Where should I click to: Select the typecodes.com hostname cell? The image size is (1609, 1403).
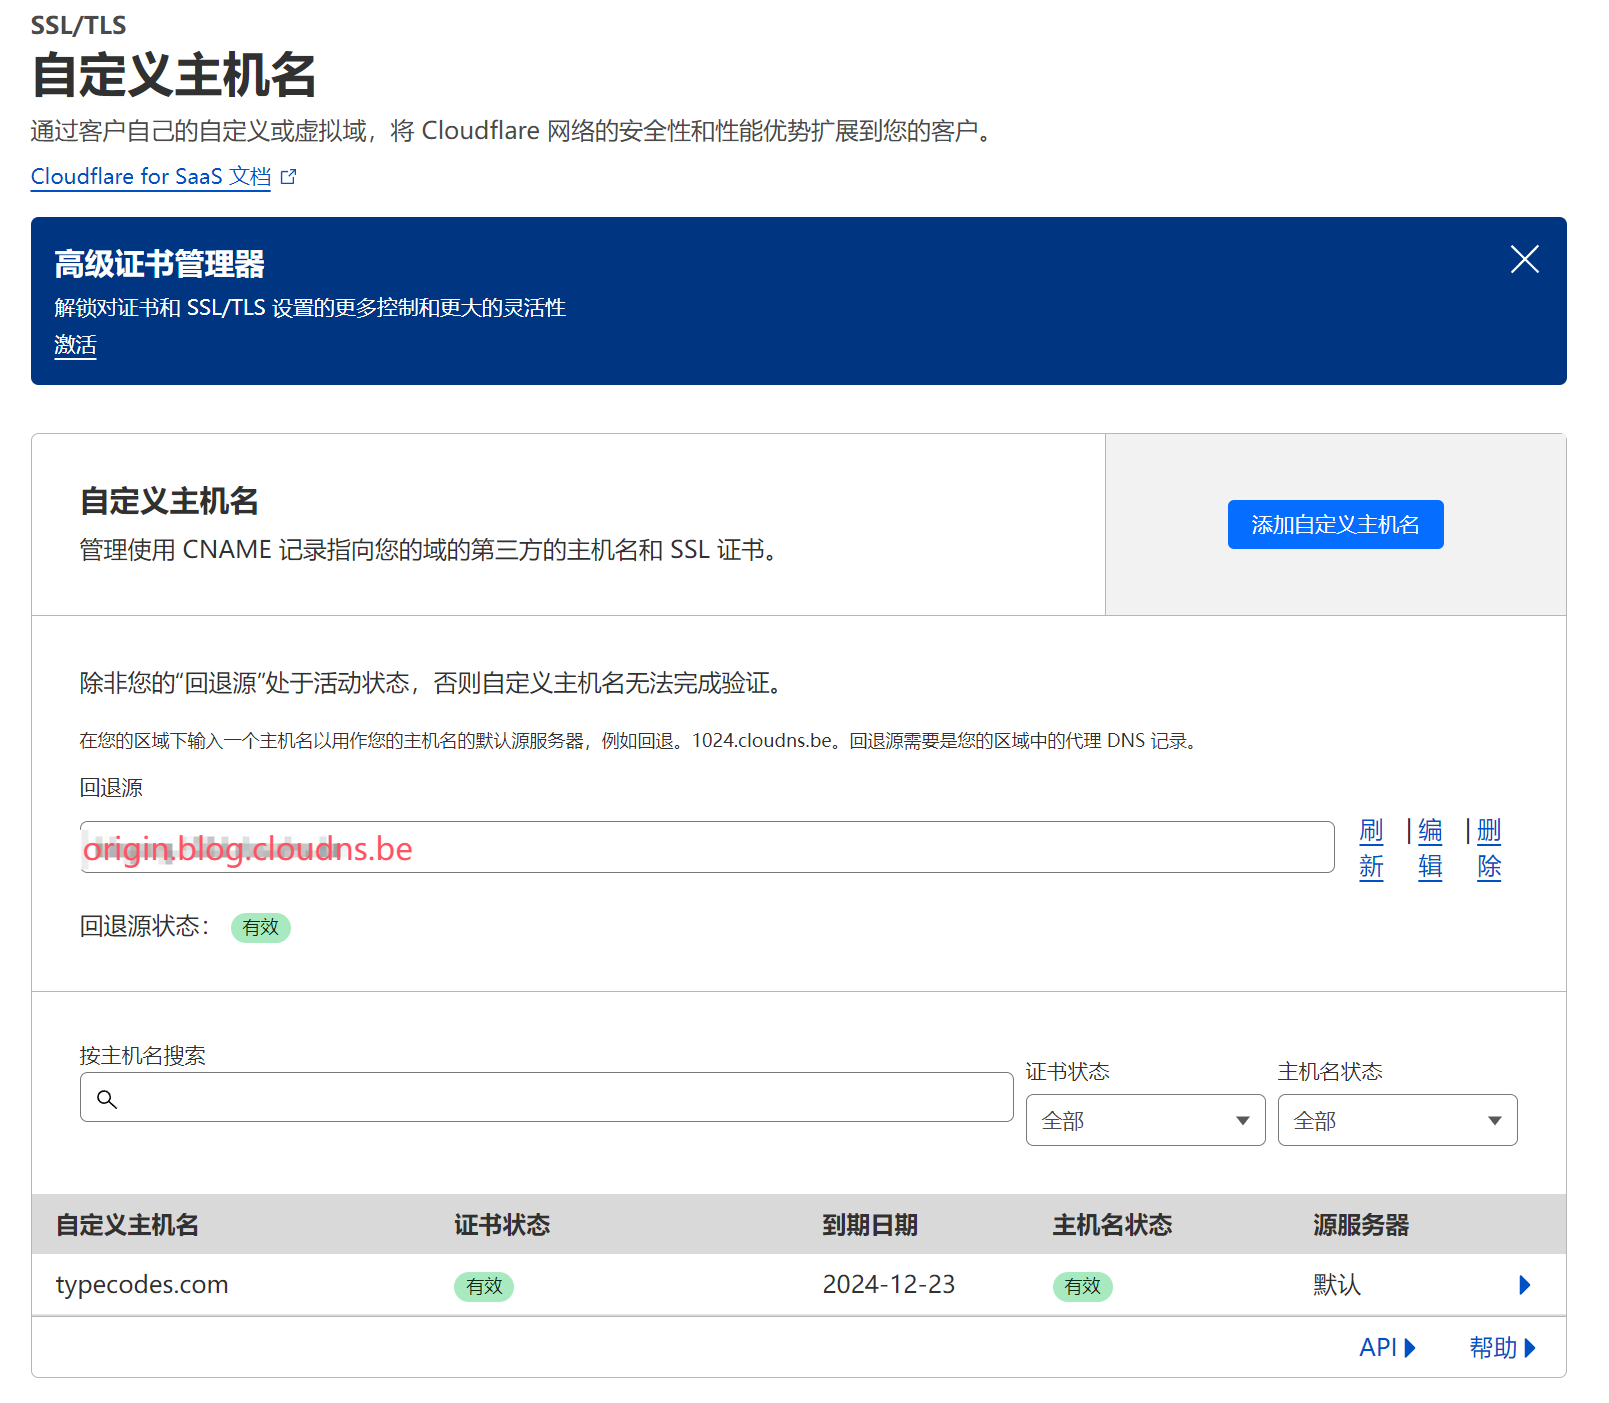click(x=142, y=1284)
